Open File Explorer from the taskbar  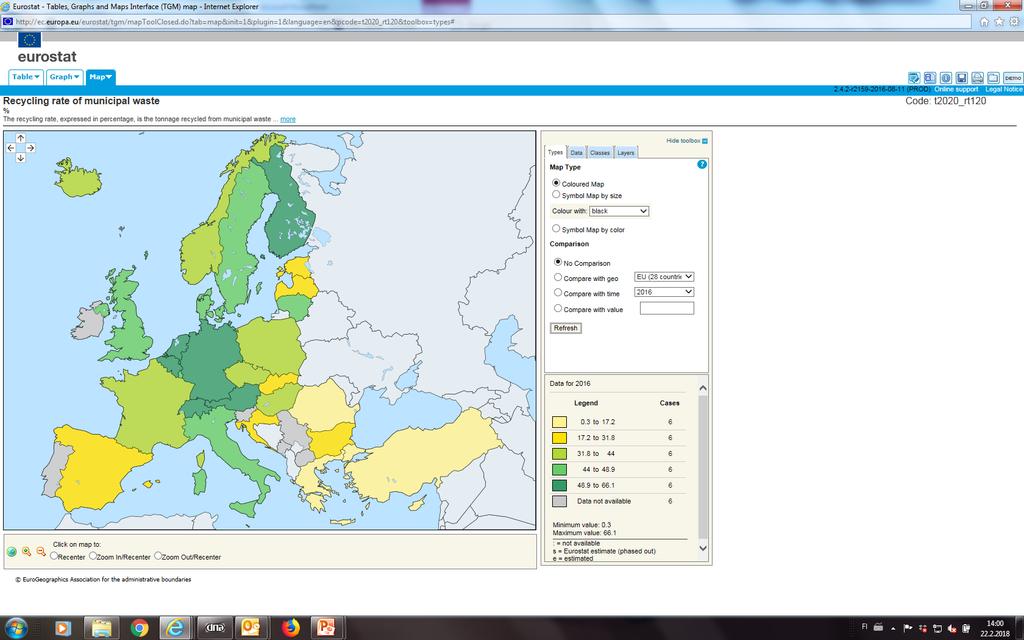pyautogui.click(x=101, y=628)
